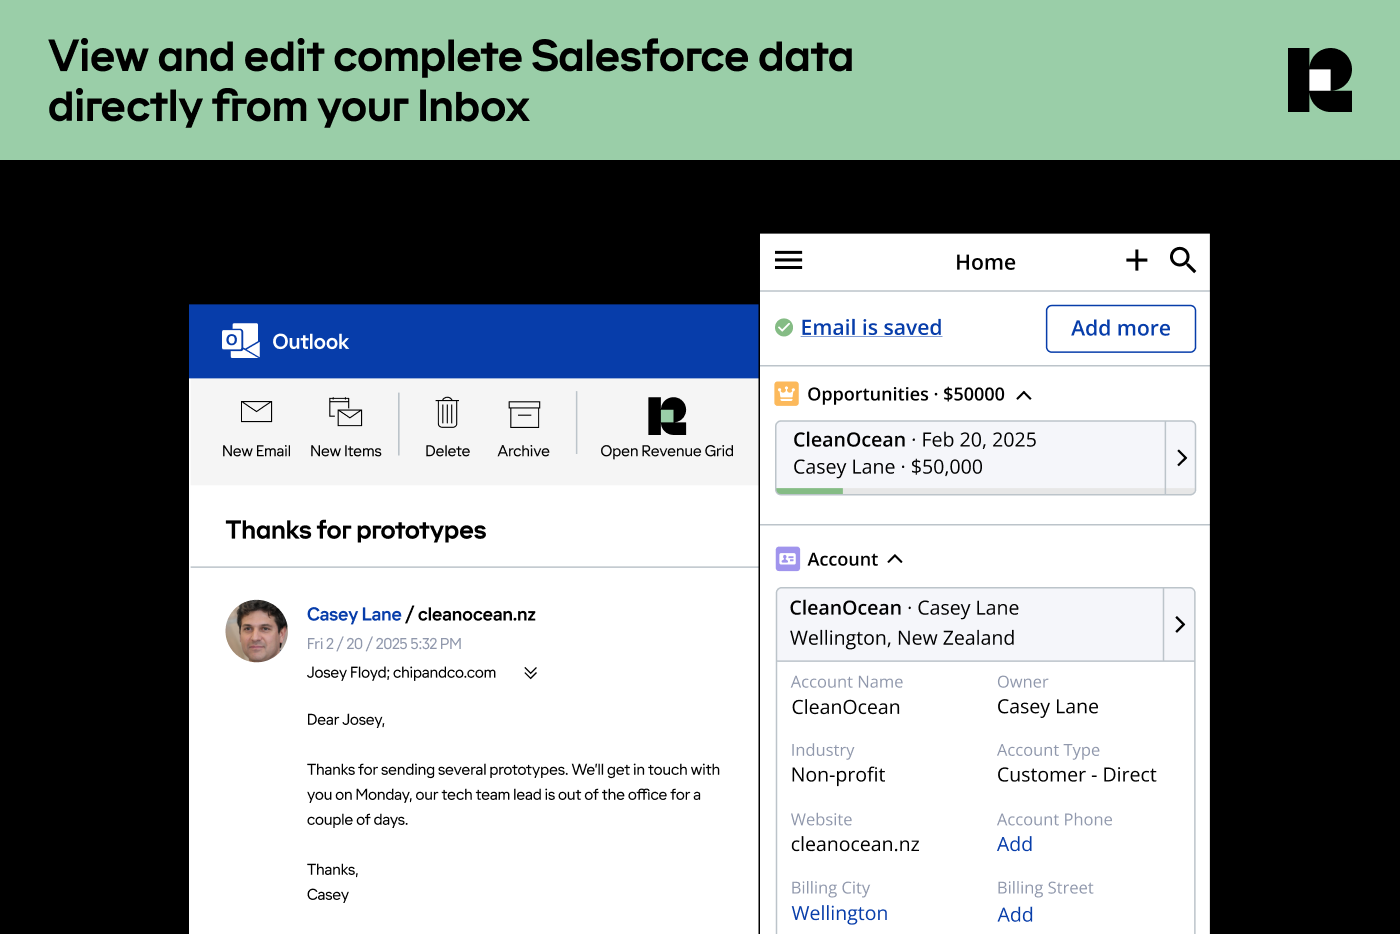Collapse the Opportunities section
The height and width of the screenshot is (934, 1400).
coord(1024,395)
